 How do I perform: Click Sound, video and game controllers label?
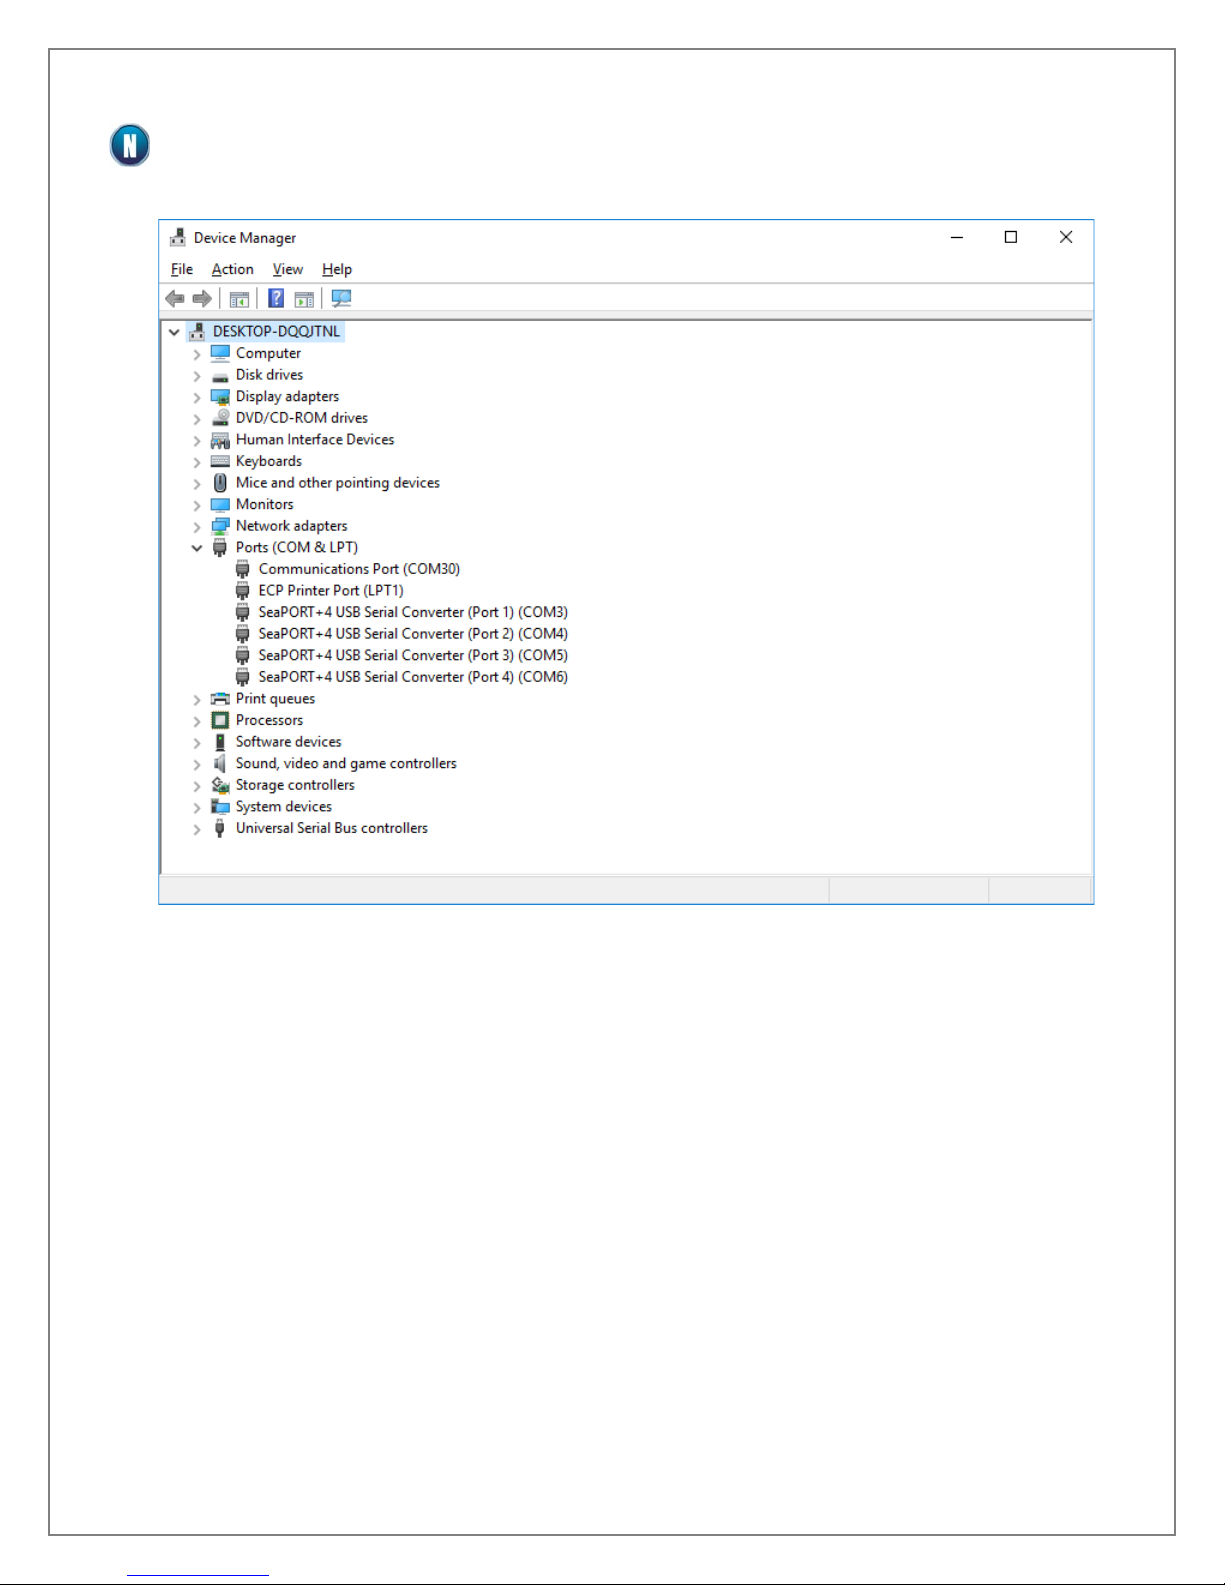pos(346,763)
